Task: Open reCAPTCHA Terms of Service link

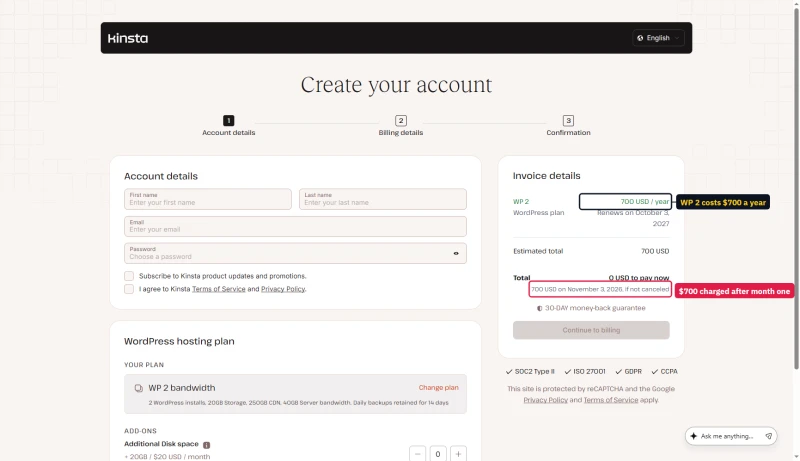Action: click(611, 400)
